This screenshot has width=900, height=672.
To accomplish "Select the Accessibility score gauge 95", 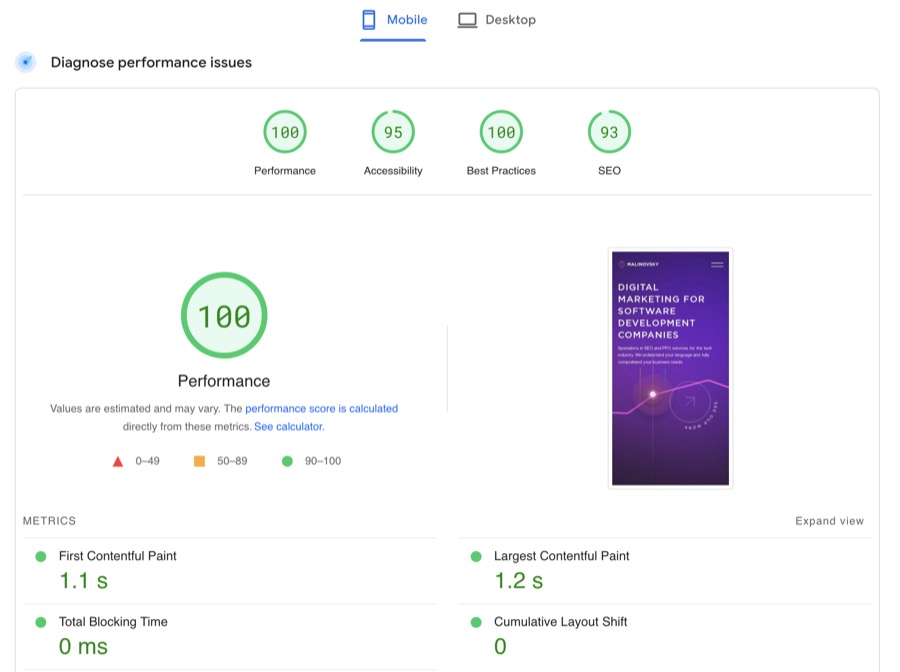I will (393, 132).
